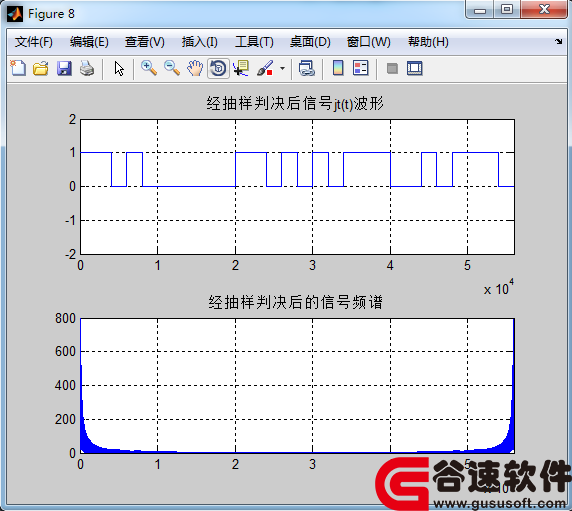Click the Link Plot icon
The height and width of the screenshot is (511, 572).
tap(306, 68)
